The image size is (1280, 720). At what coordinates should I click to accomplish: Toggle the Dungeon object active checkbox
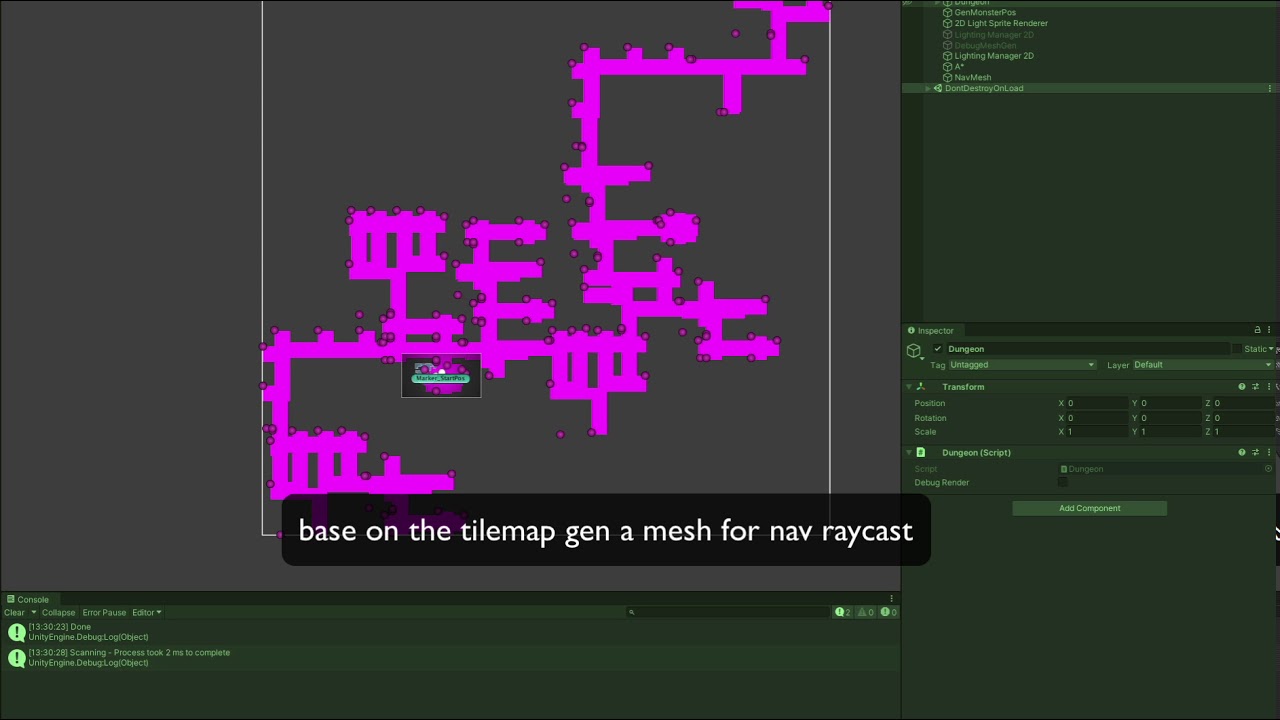(x=937, y=349)
